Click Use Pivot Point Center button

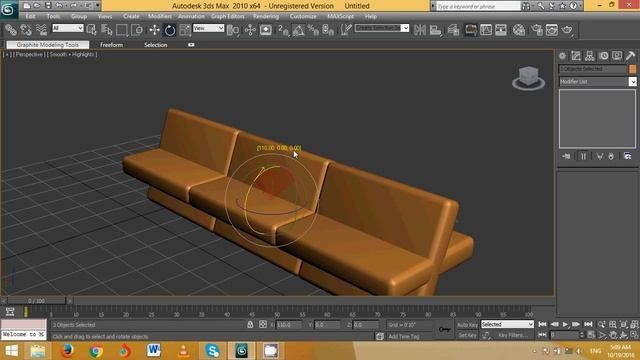[x=233, y=30]
